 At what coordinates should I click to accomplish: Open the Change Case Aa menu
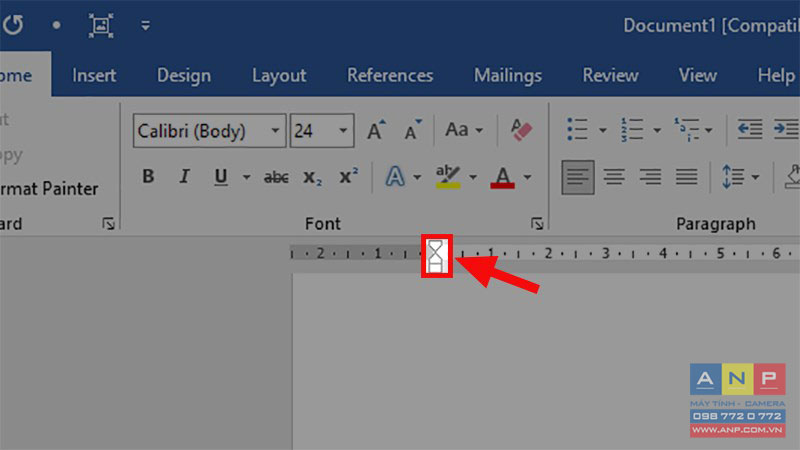coord(463,130)
